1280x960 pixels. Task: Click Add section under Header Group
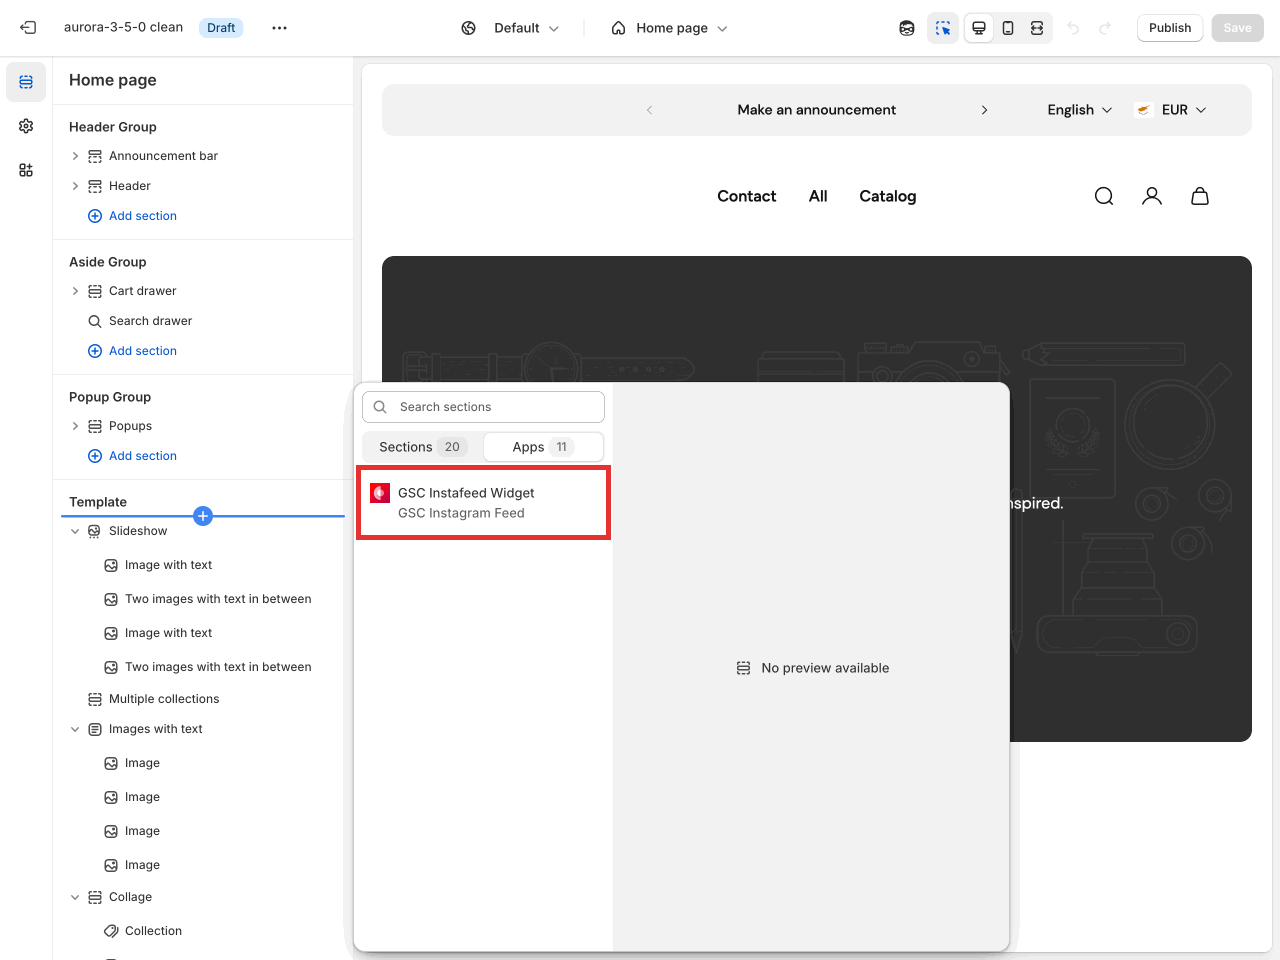pyautogui.click(x=142, y=216)
